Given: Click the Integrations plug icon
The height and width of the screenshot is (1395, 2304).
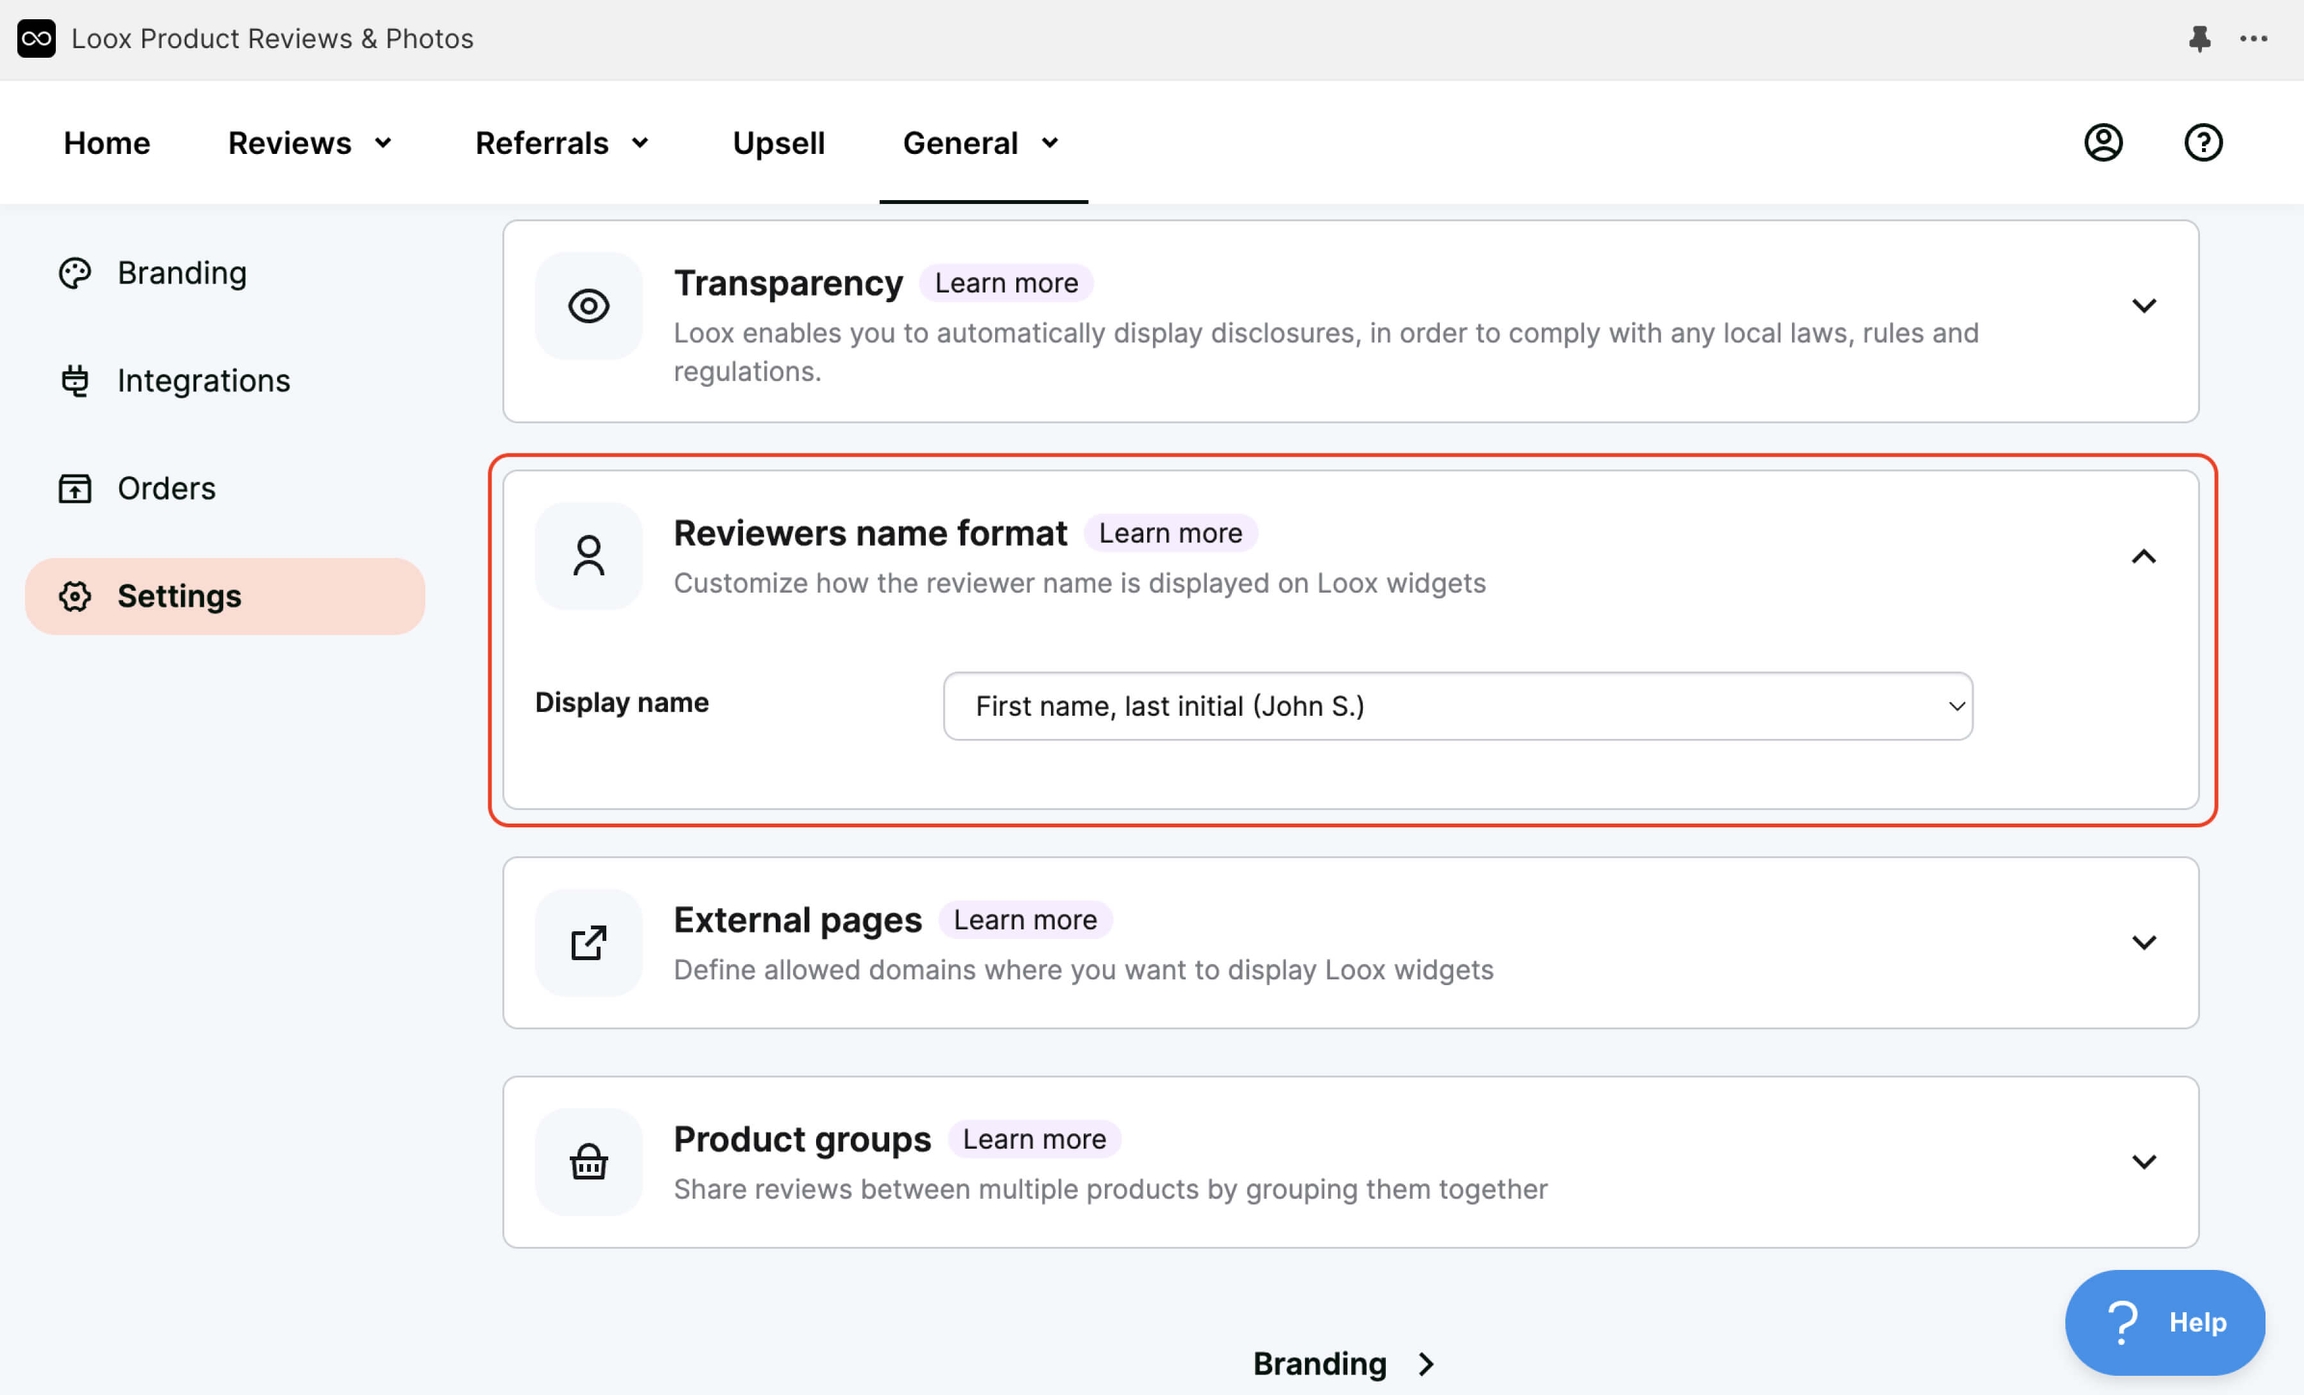Looking at the screenshot, I should tap(75, 380).
